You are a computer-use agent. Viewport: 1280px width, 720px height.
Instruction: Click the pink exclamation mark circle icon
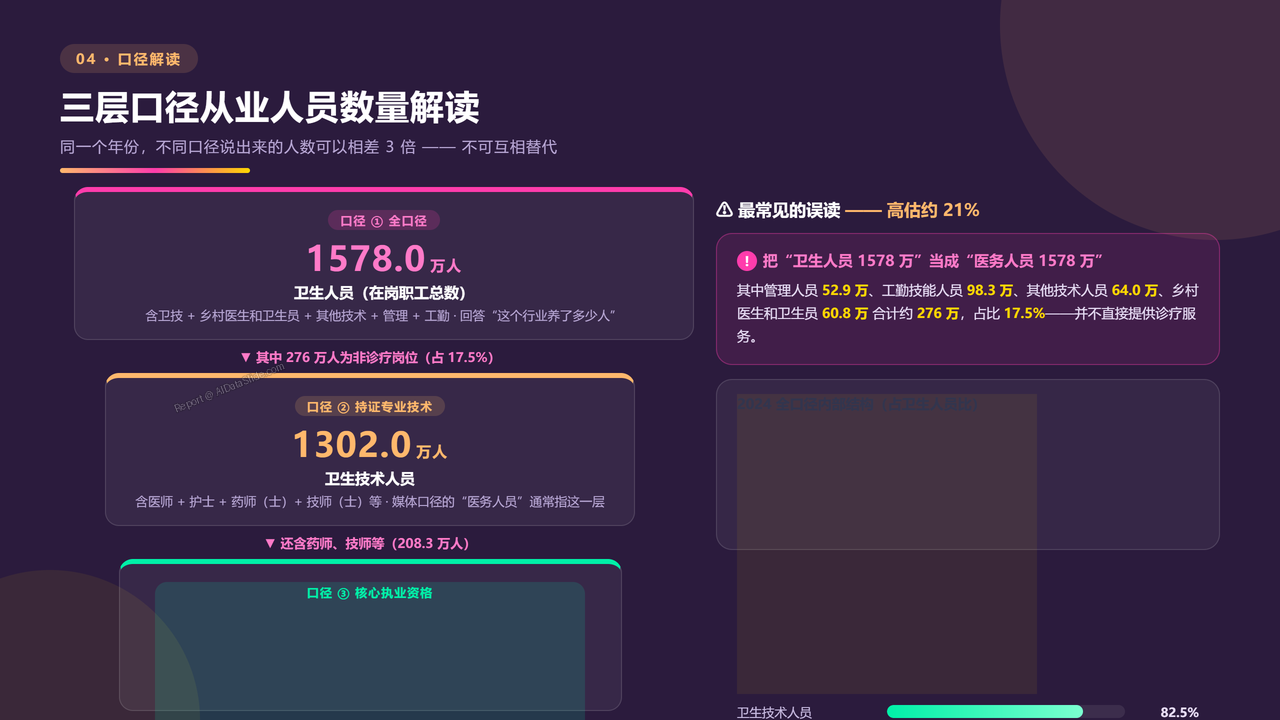pos(747,261)
